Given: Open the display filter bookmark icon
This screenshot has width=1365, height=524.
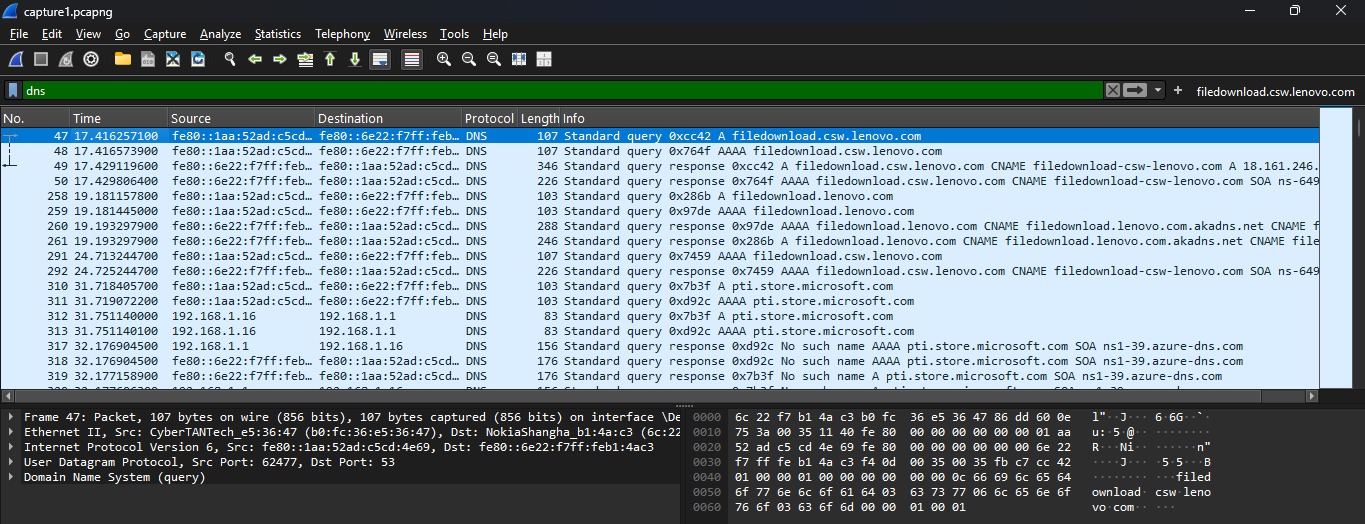Looking at the screenshot, I should (13, 90).
